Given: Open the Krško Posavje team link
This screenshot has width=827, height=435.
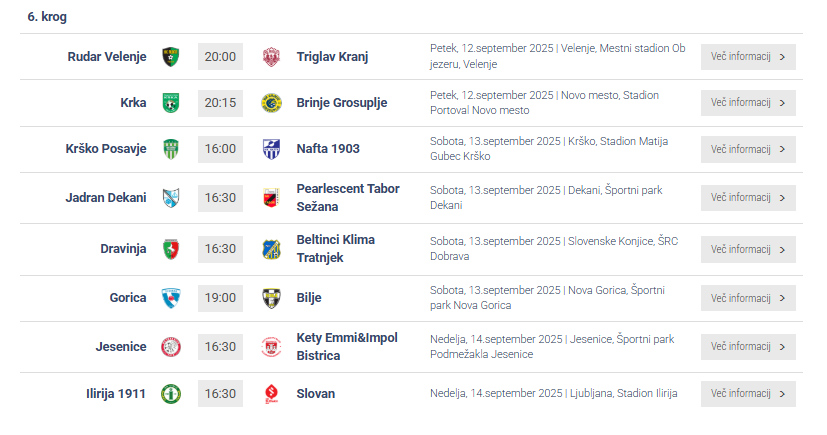Looking at the screenshot, I should [105, 149].
